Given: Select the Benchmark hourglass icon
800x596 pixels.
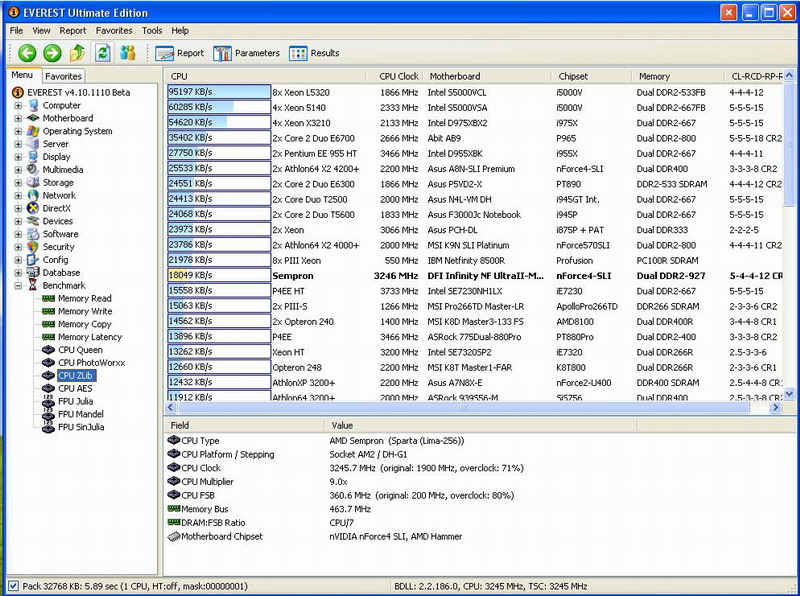Looking at the screenshot, I should click(34, 285).
